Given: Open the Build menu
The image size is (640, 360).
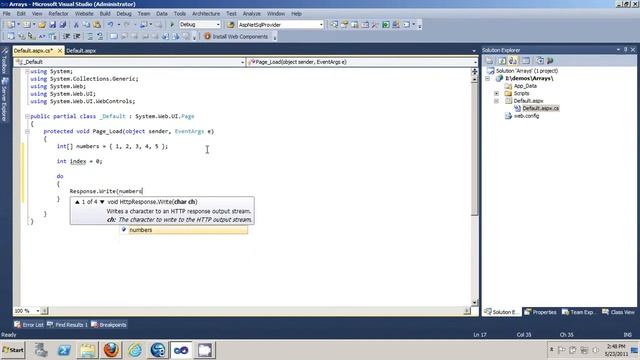Looking at the screenshot, I should 105,13.
